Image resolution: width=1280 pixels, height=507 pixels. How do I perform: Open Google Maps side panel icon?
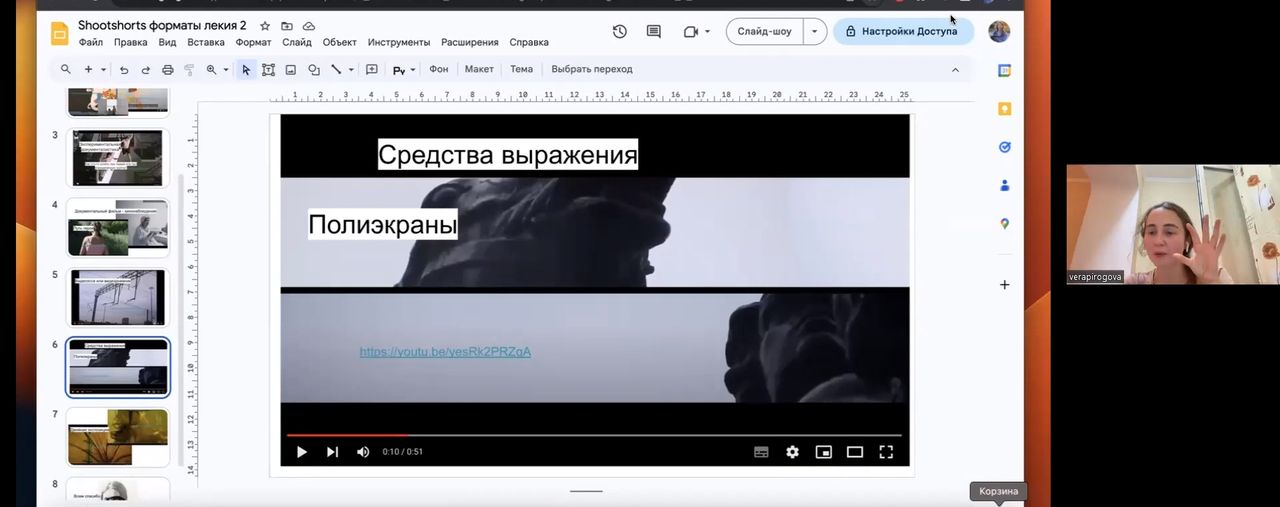point(1005,224)
